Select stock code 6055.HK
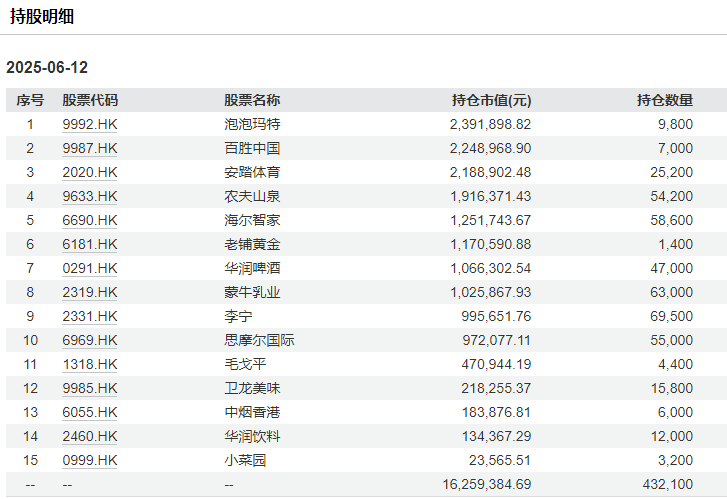Viewport: 727px width, 499px height. pos(89,412)
